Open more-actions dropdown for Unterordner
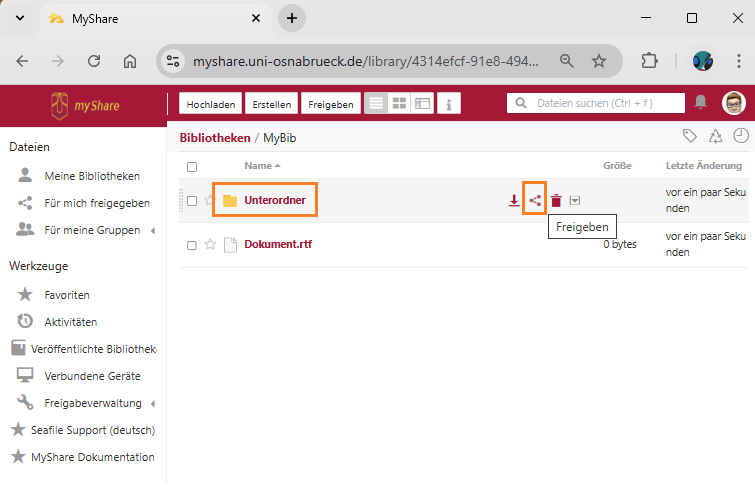Screen dimensions: 755x495 [x=574, y=201]
